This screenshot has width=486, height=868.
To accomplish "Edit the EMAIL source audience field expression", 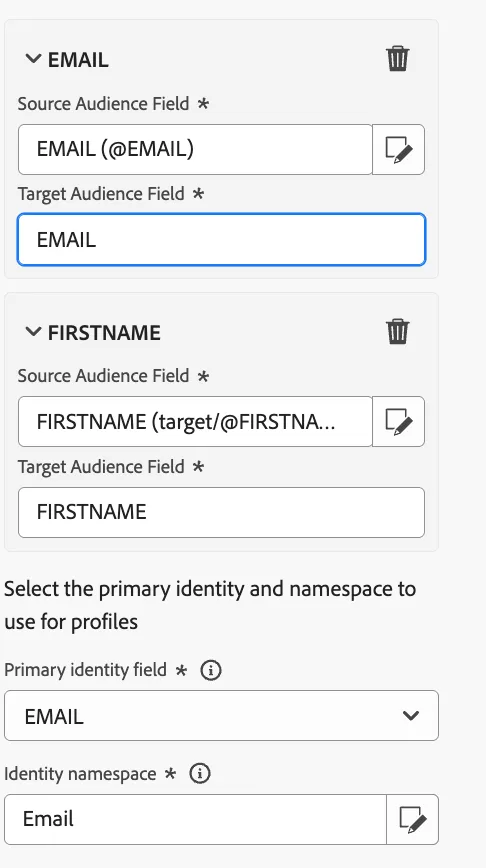I will click(399, 149).
